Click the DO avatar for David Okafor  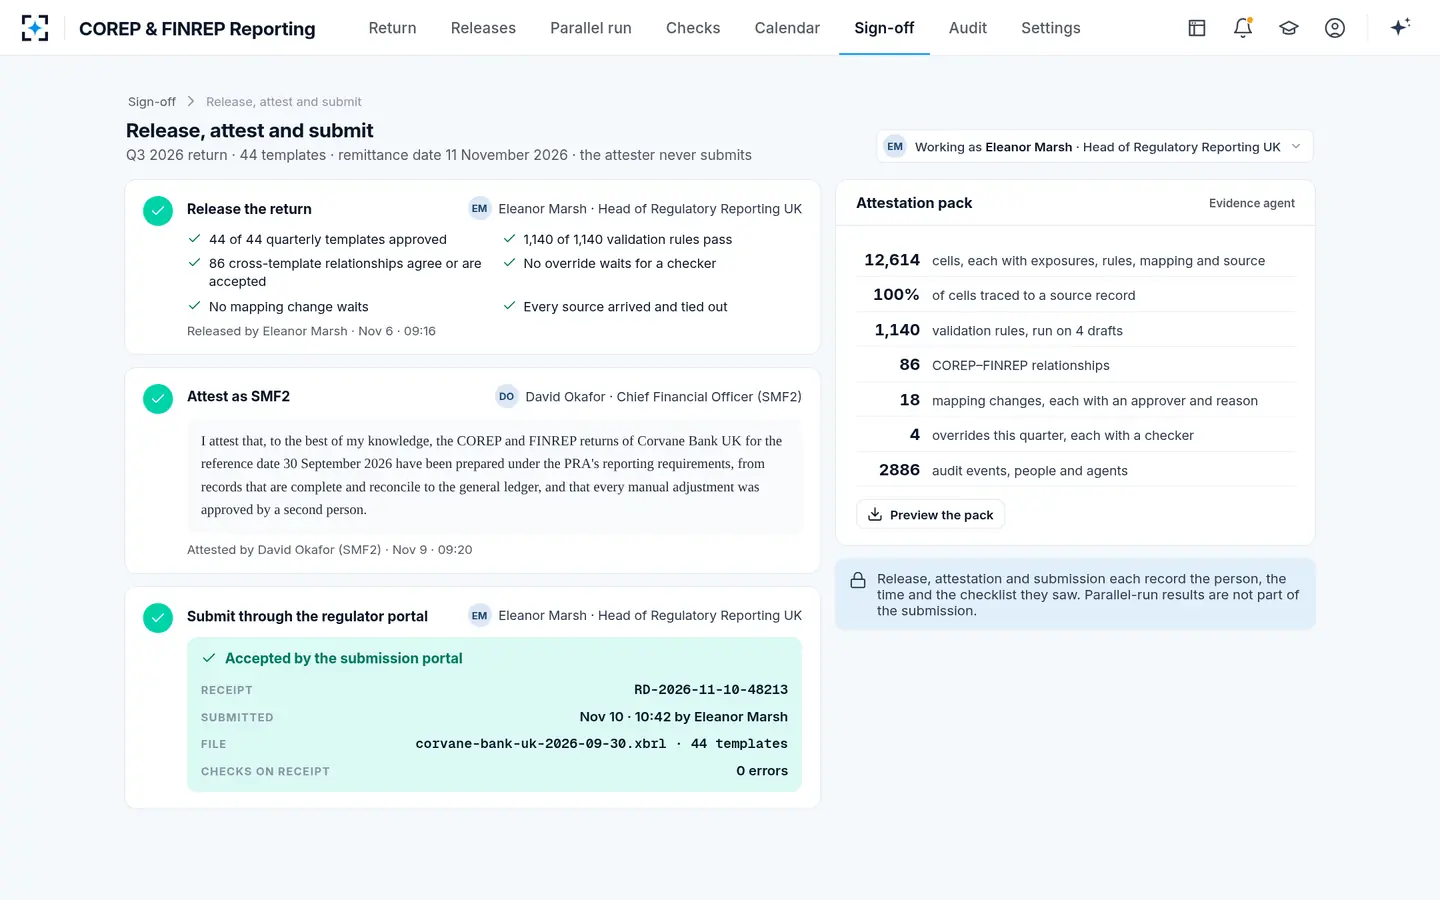(507, 397)
